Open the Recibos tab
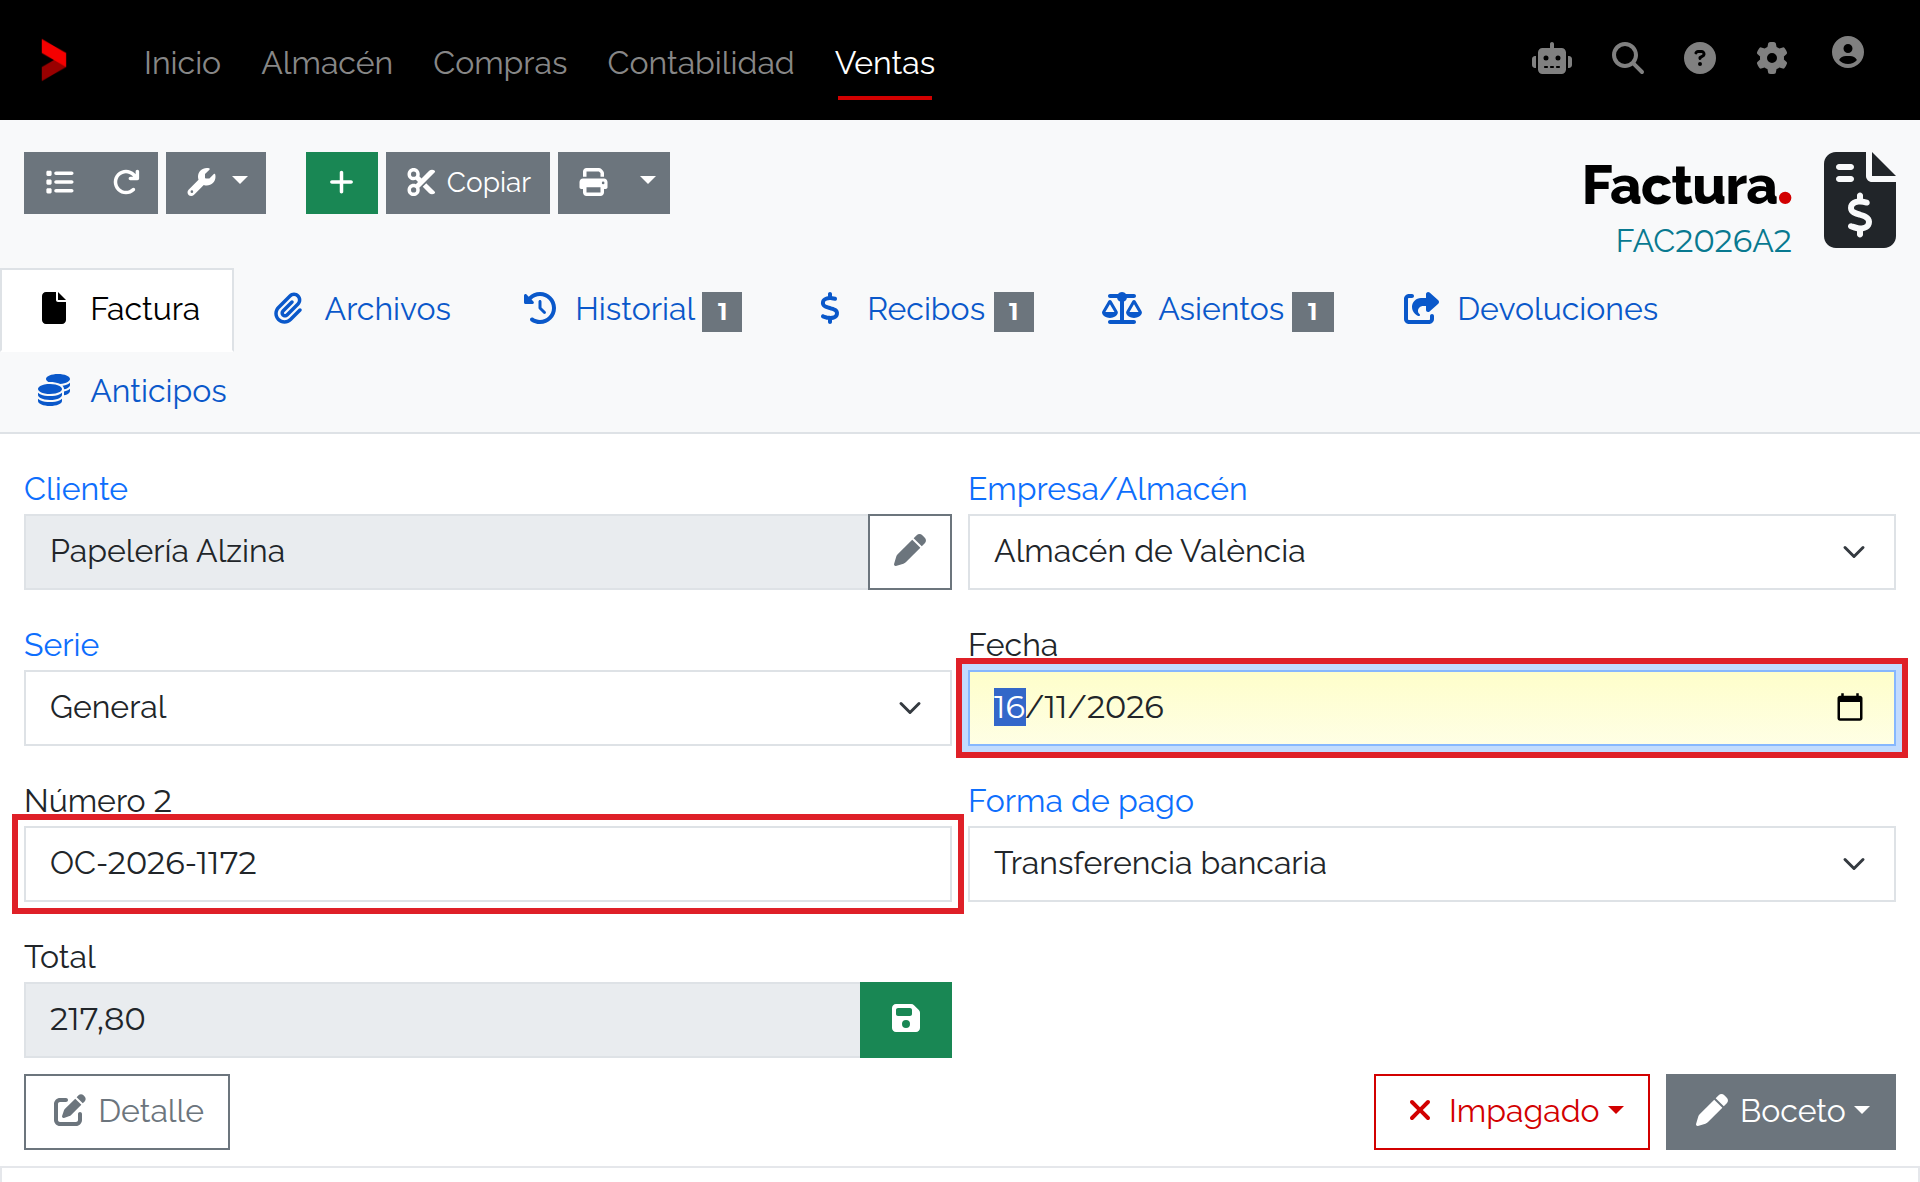Screen dimensions: 1920x1182 click(926, 309)
